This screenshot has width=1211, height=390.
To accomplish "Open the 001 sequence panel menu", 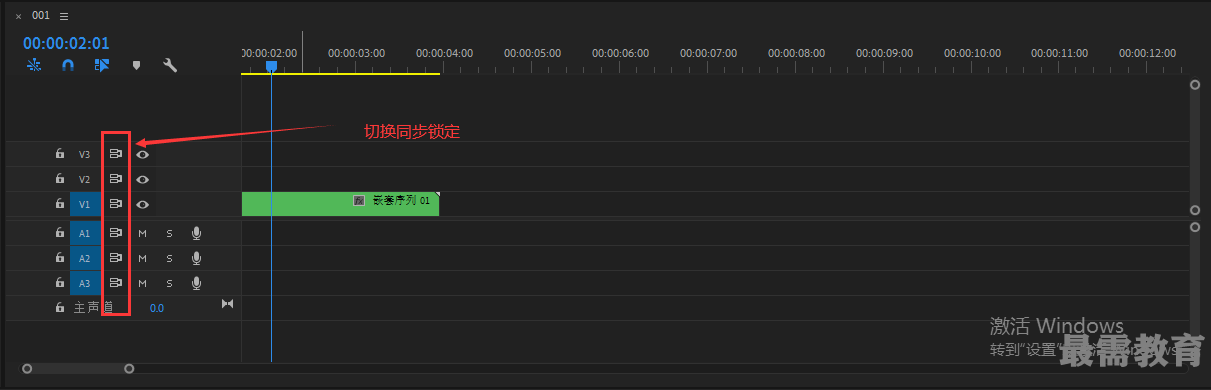I will coord(64,16).
